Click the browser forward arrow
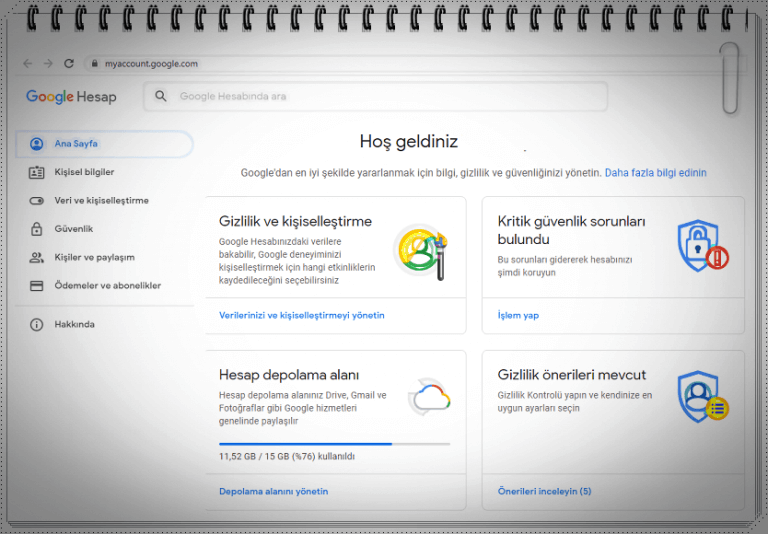Viewport: 768px width, 534px height. pyautogui.click(x=48, y=64)
